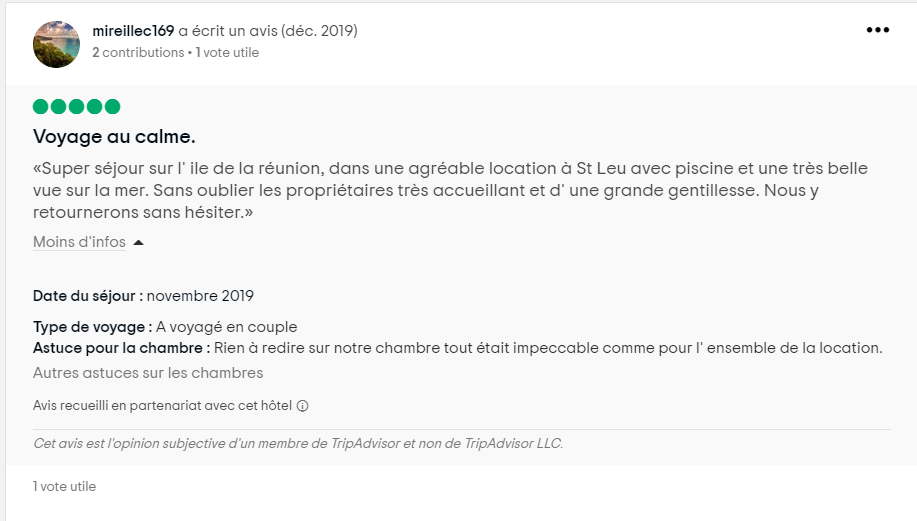Click the "Avis recueilli en partenariat" text
917x521 pixels.
162,406
